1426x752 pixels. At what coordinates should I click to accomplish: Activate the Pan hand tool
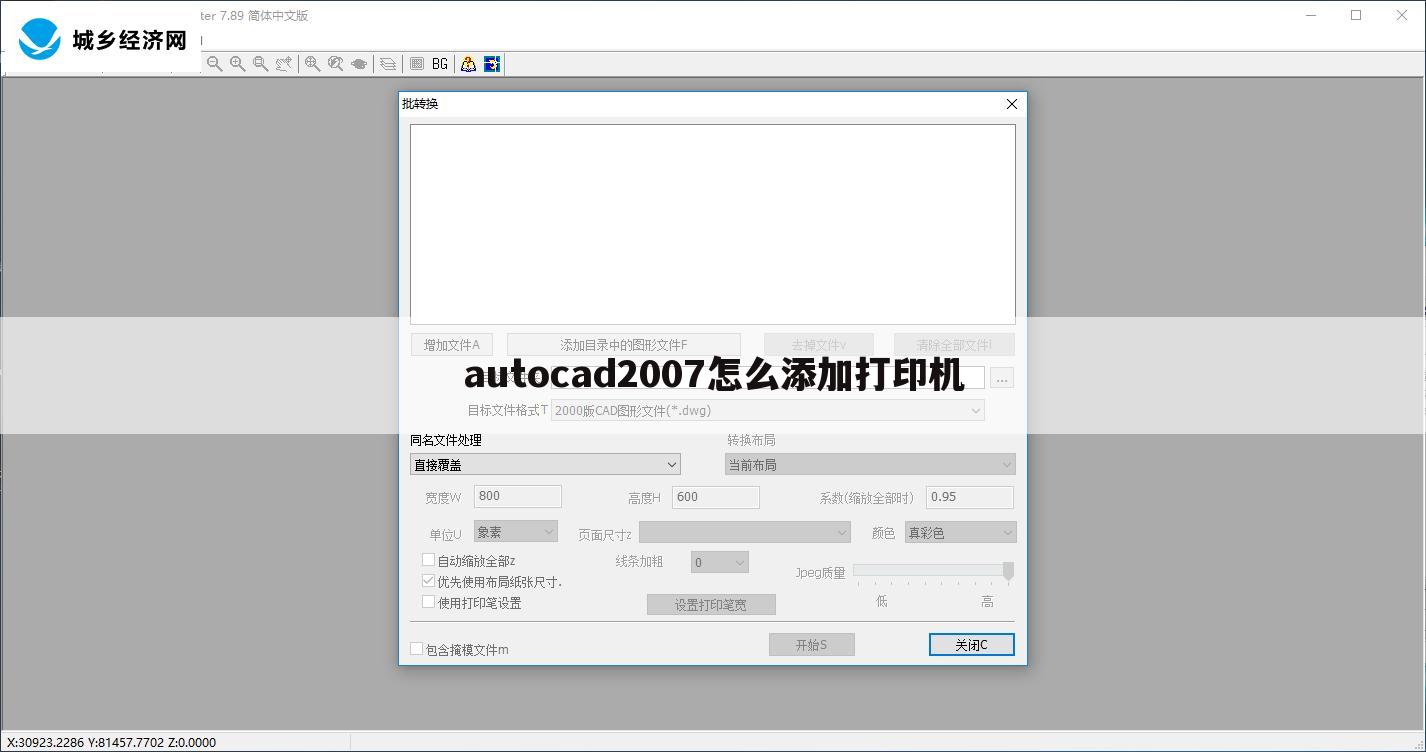point(360,63)
